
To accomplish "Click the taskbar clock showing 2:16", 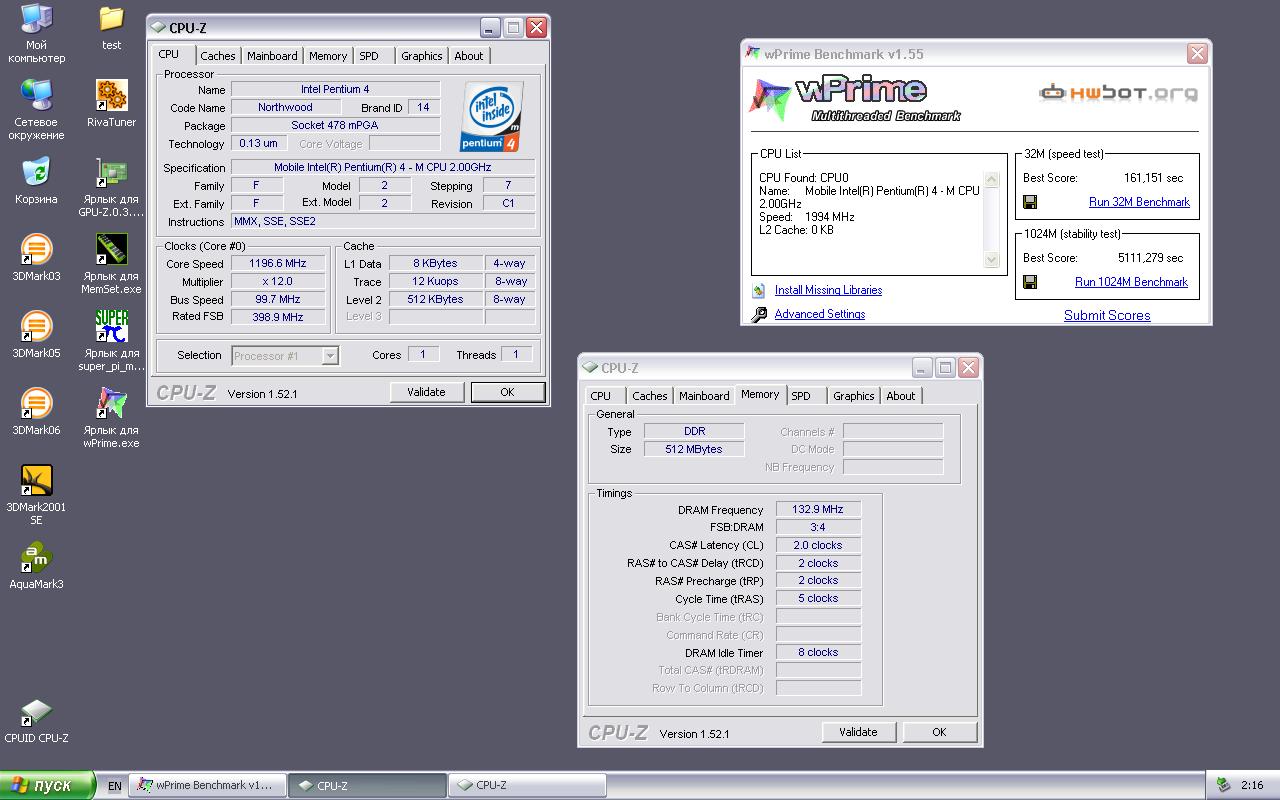I will [1252, 785].
